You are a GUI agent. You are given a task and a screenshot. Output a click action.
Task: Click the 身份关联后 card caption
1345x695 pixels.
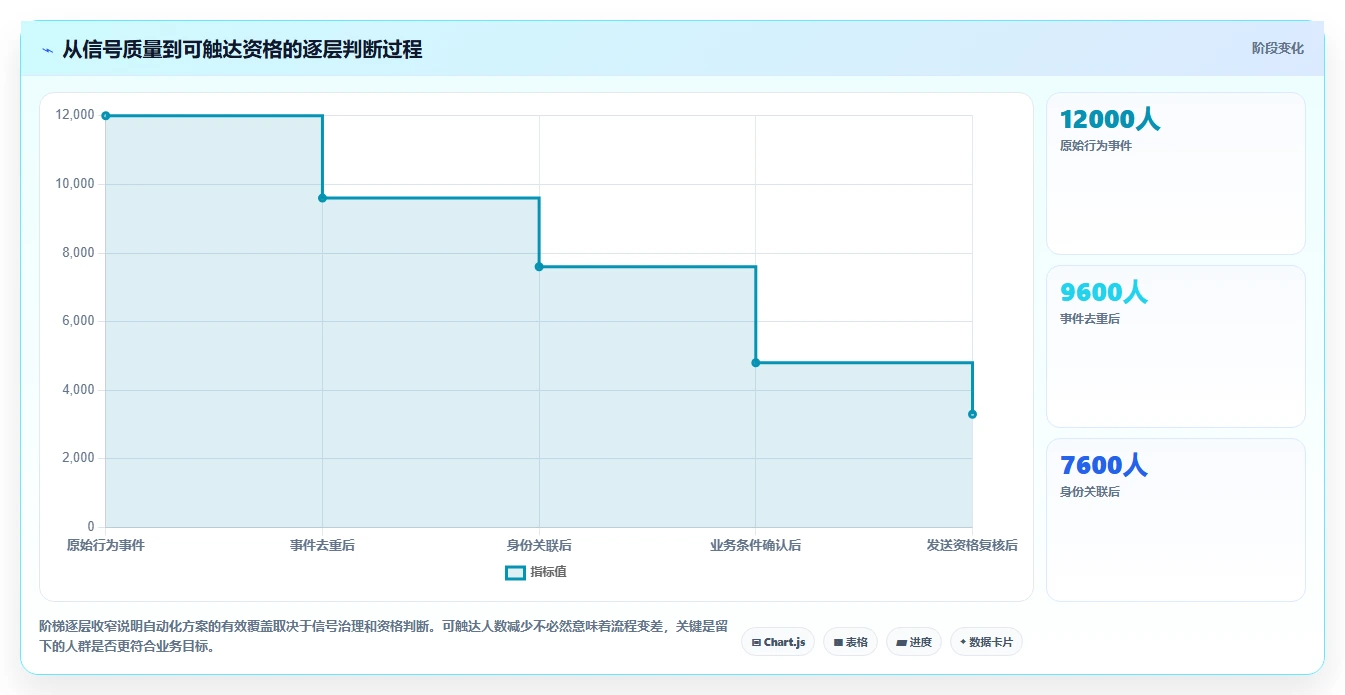point(1090,492)
